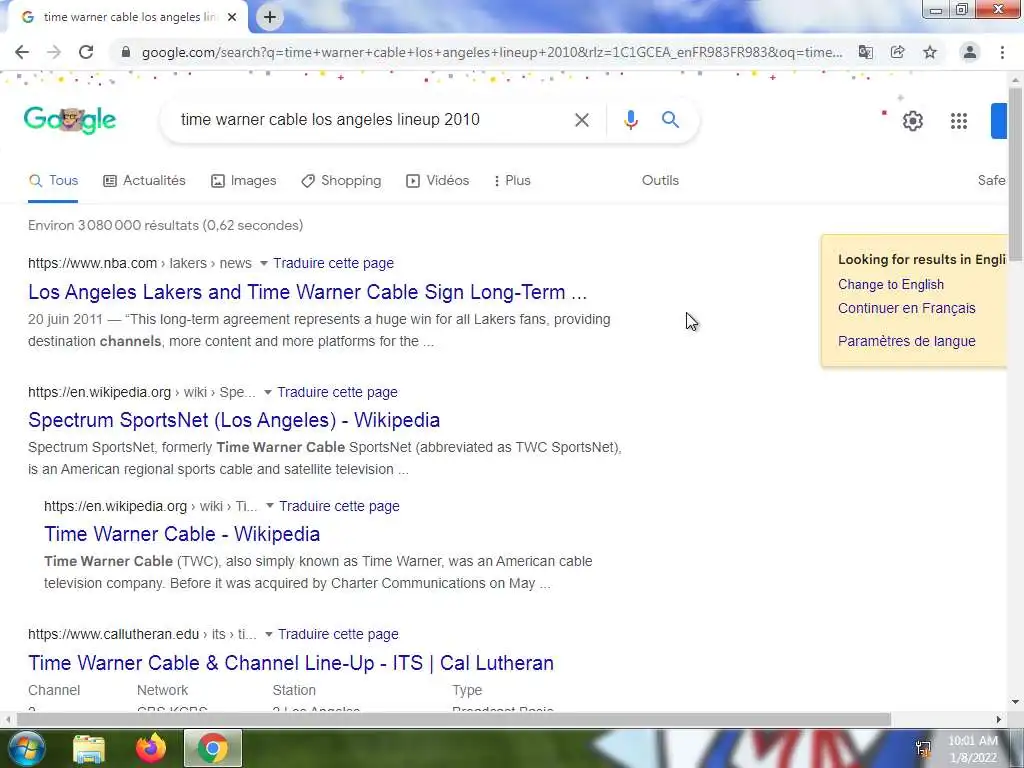
Task: Reload the page with the refresh icon
Action: click(86, 52)
